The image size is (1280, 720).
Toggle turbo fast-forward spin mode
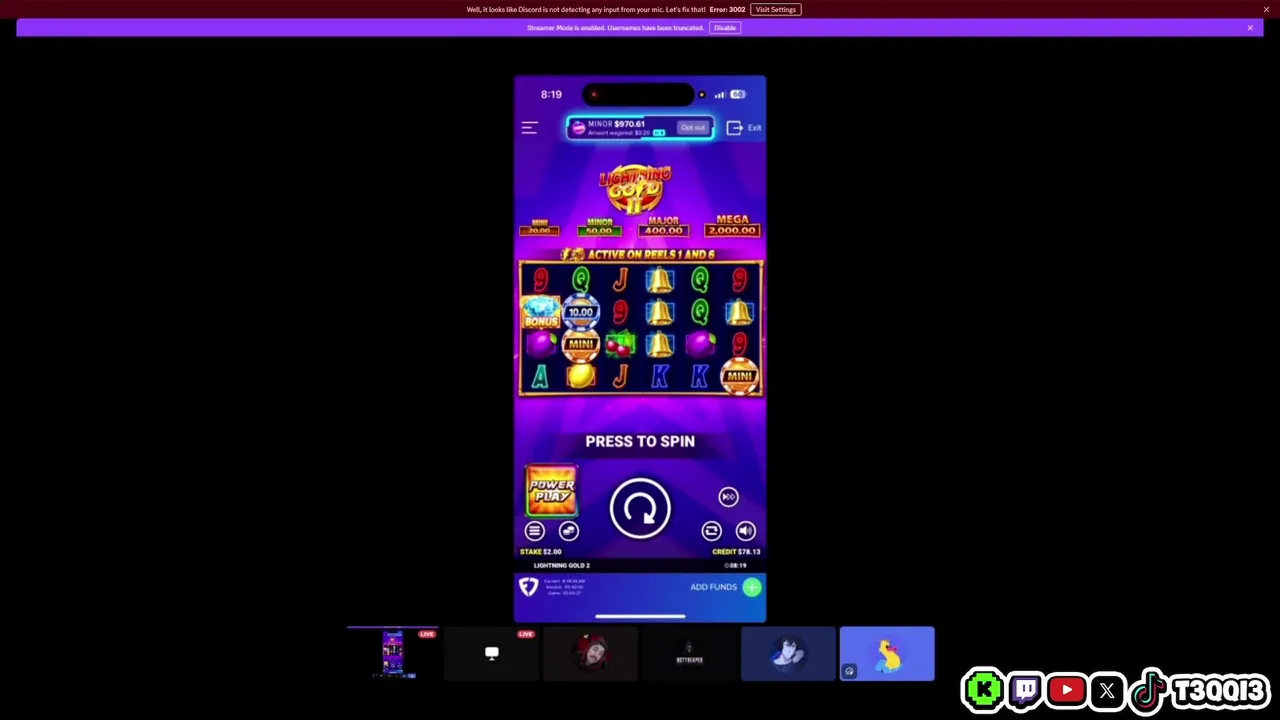point(728,497)
